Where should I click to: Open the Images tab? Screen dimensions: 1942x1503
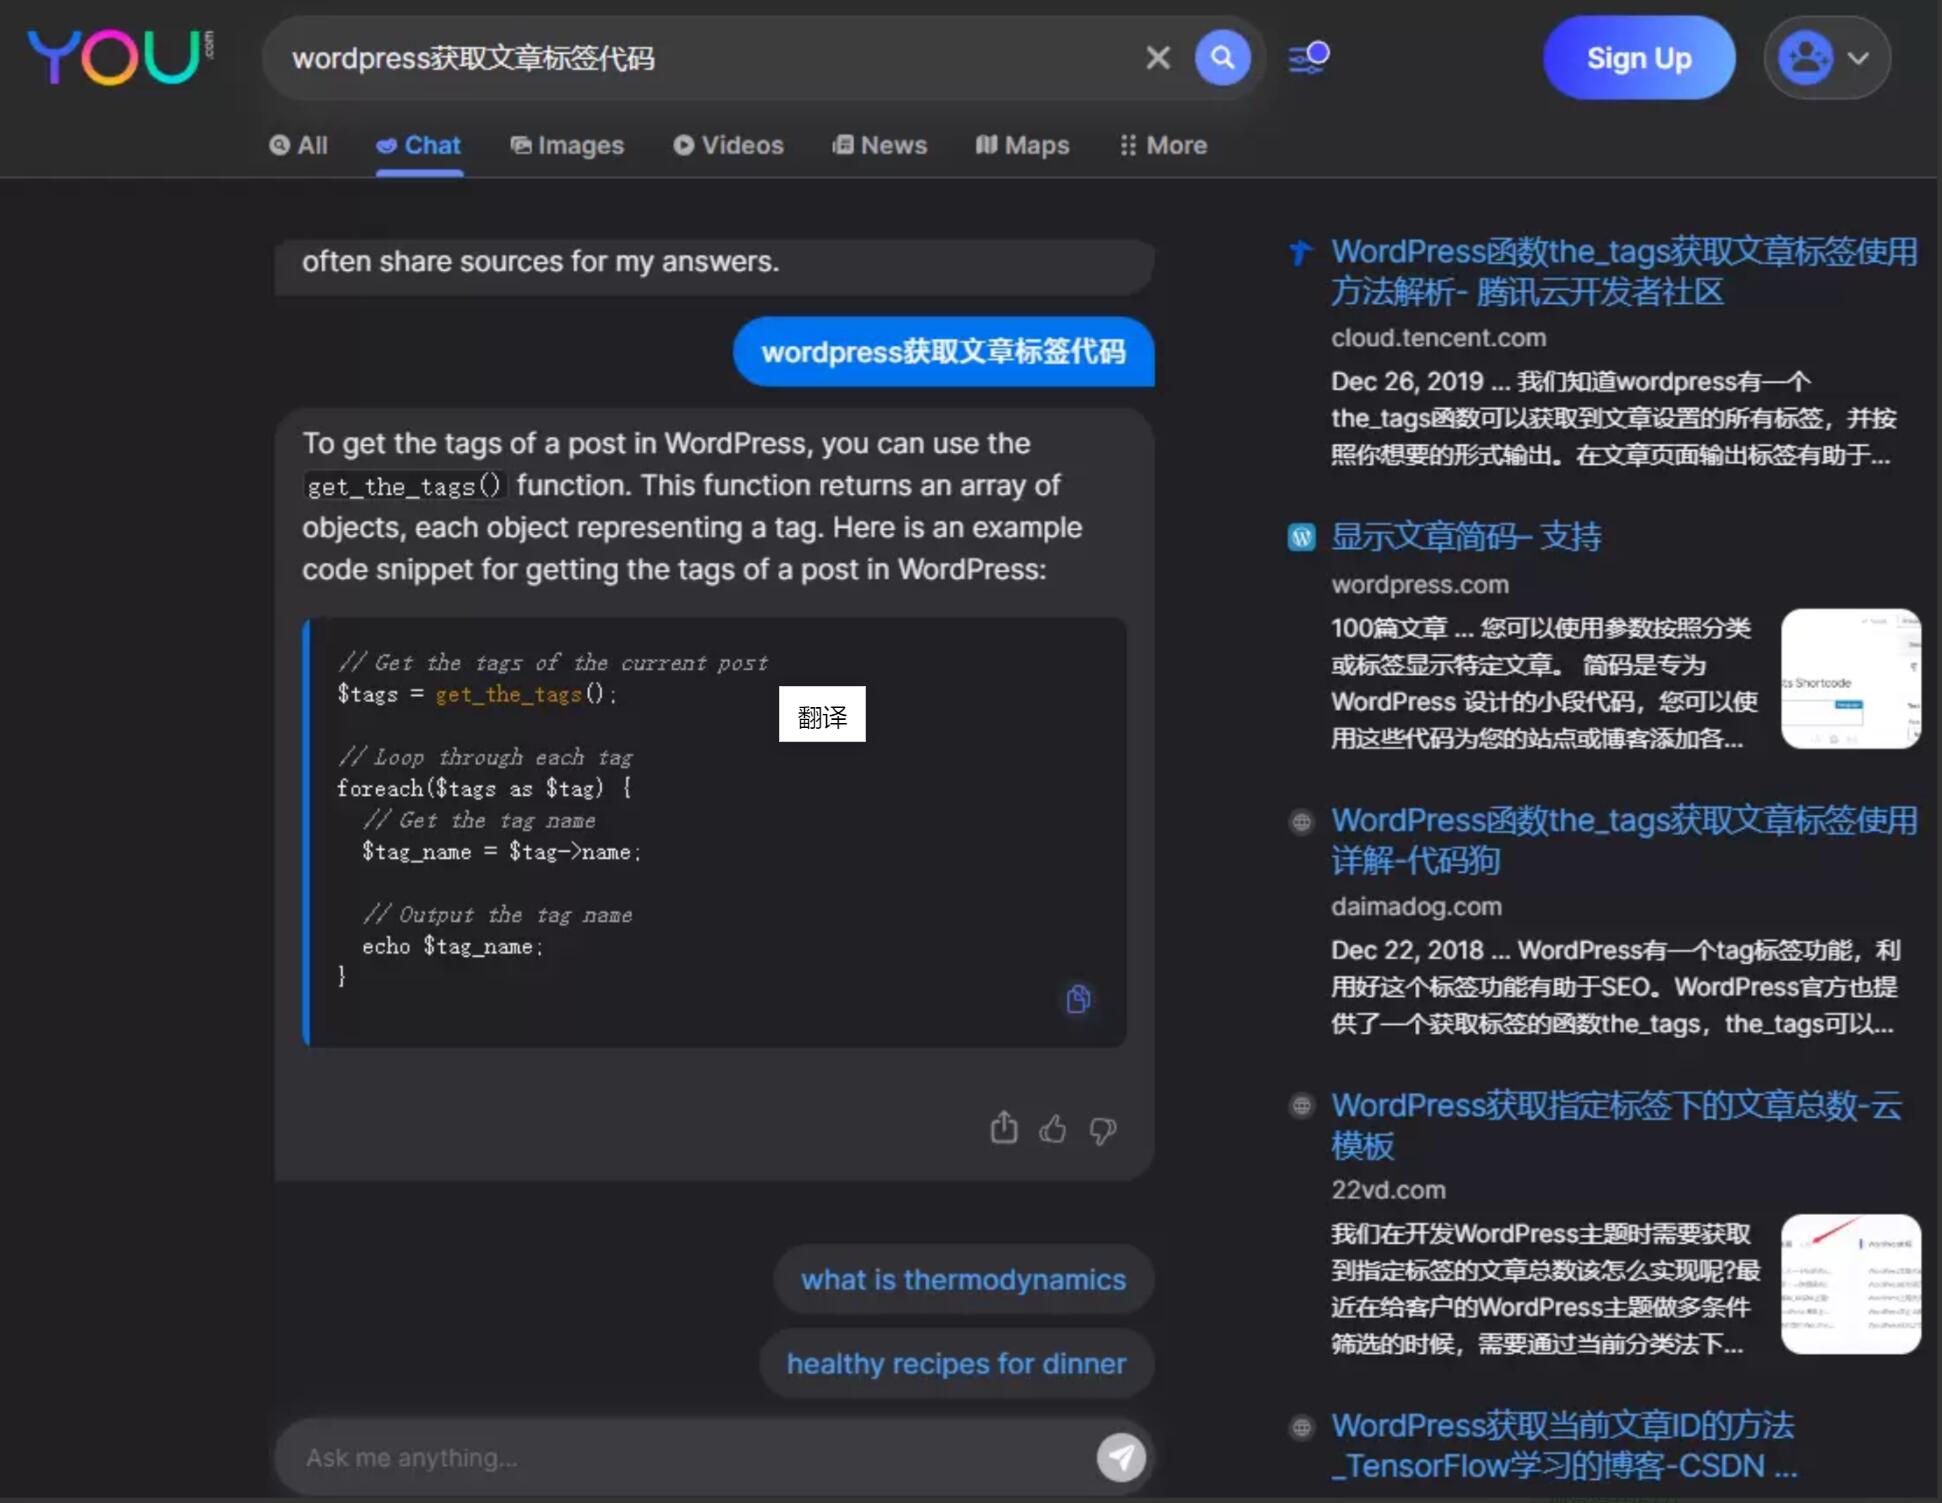tap(567, 145)
